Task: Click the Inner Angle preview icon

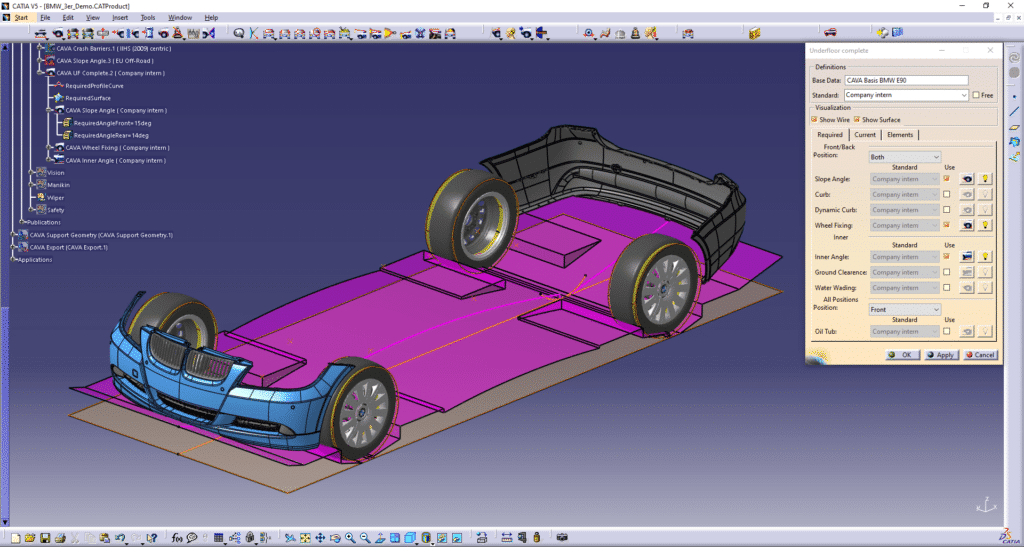Action: 967,257
